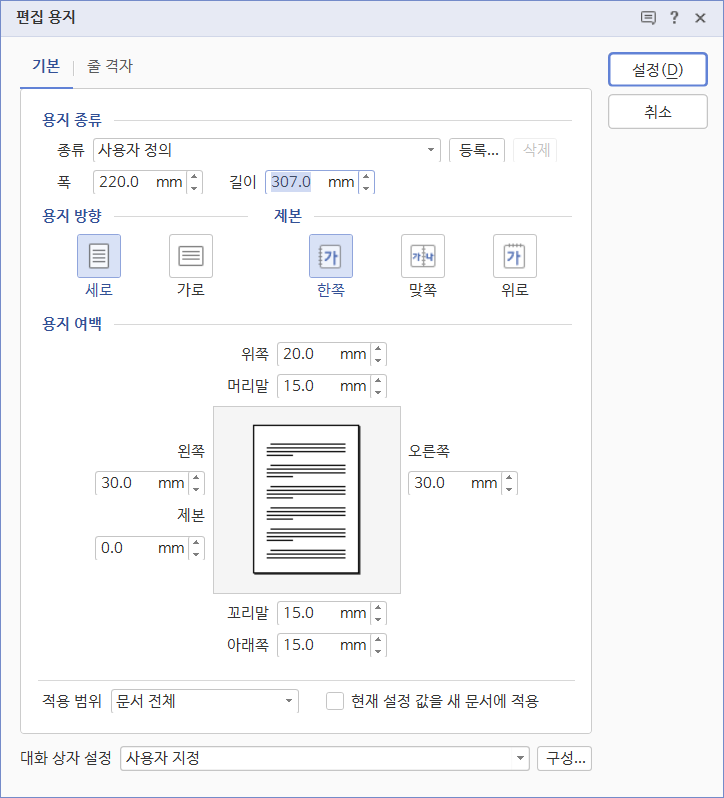Choose 위로 top binding icon
Image resolution: width=724 pixels, height=798 pixels.
coord(515,256)
